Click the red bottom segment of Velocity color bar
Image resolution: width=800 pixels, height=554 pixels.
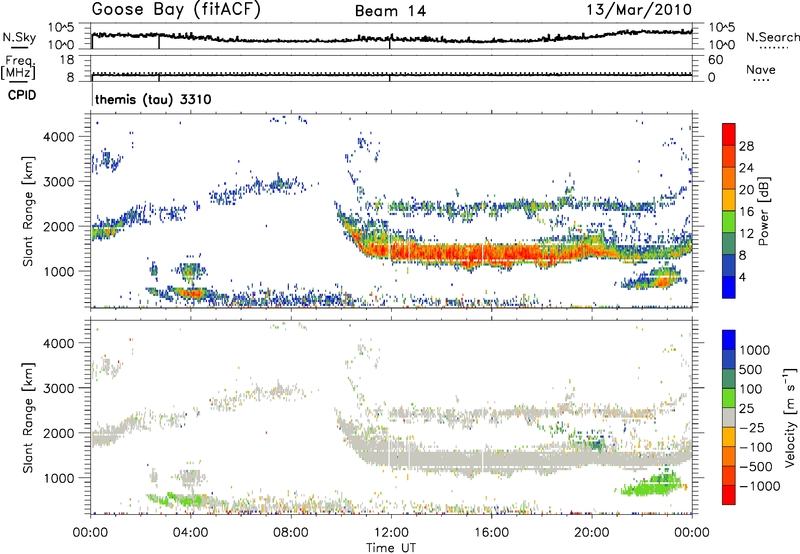(729, 495)
